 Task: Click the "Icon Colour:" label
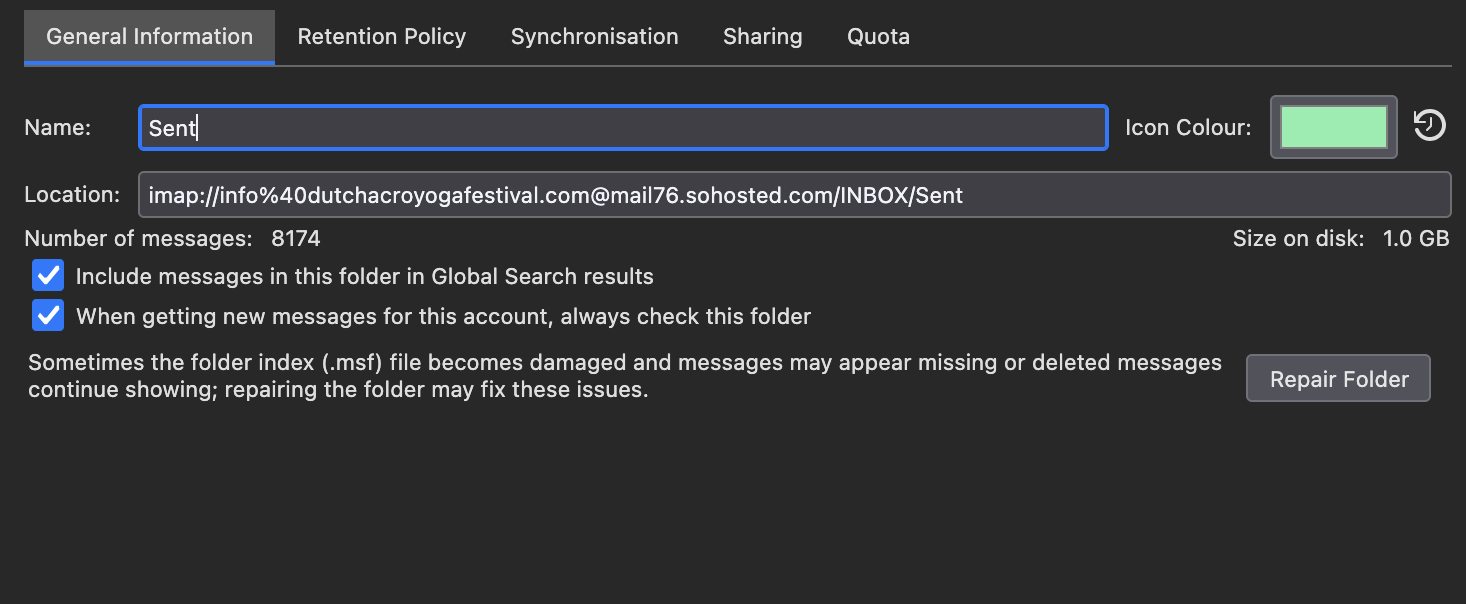point(1188,128)
